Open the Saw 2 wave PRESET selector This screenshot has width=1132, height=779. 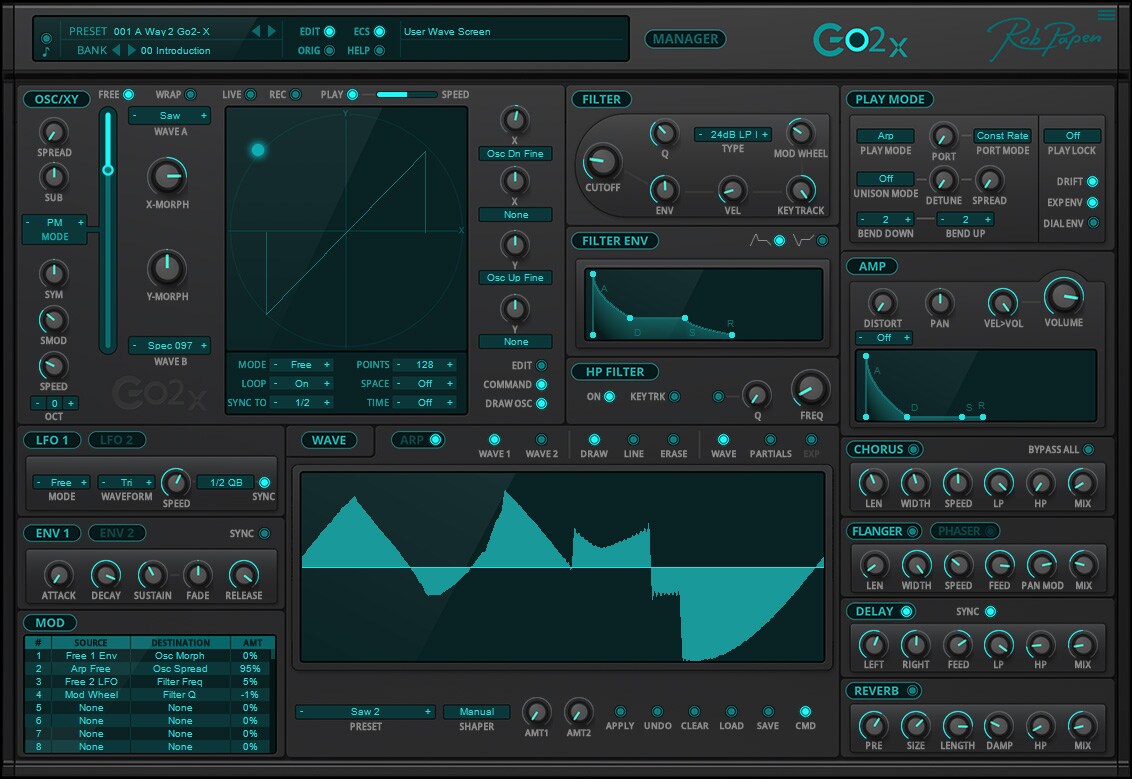[365, 712]
